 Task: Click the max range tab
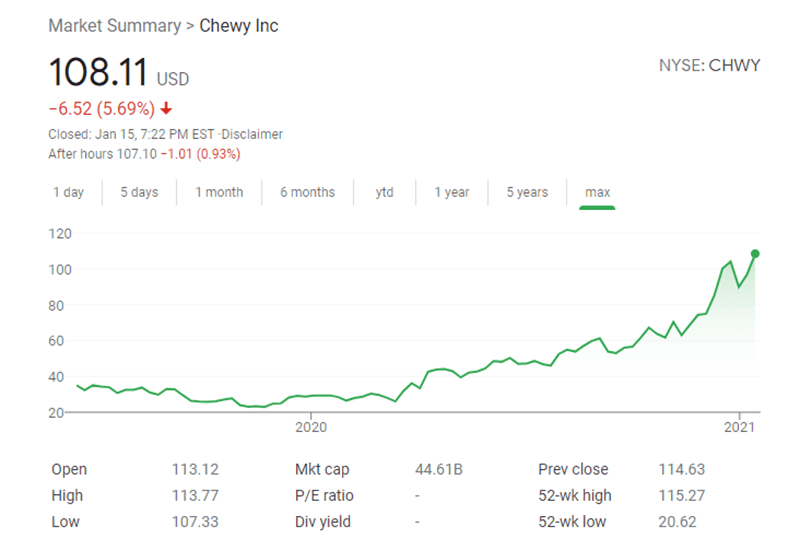pos(598,193)
